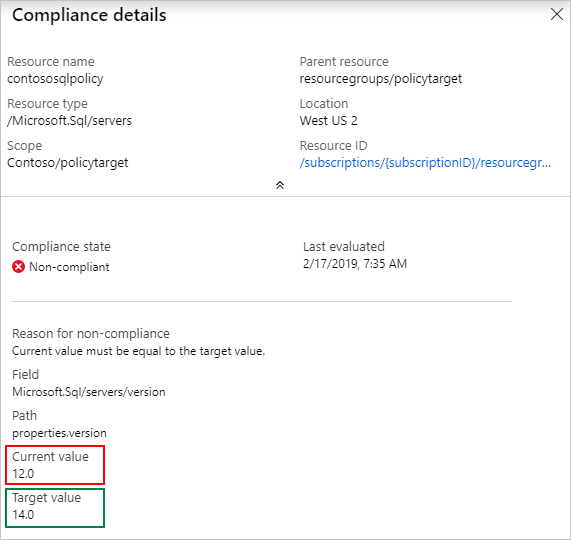571x540 pixels.
Task: Click the Path label
Action: coord(24,415)
